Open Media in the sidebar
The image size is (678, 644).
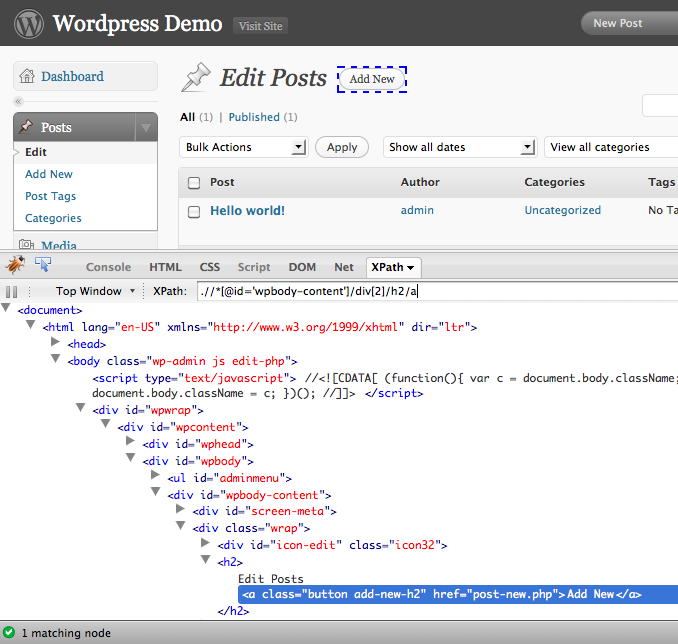point(59,245)
